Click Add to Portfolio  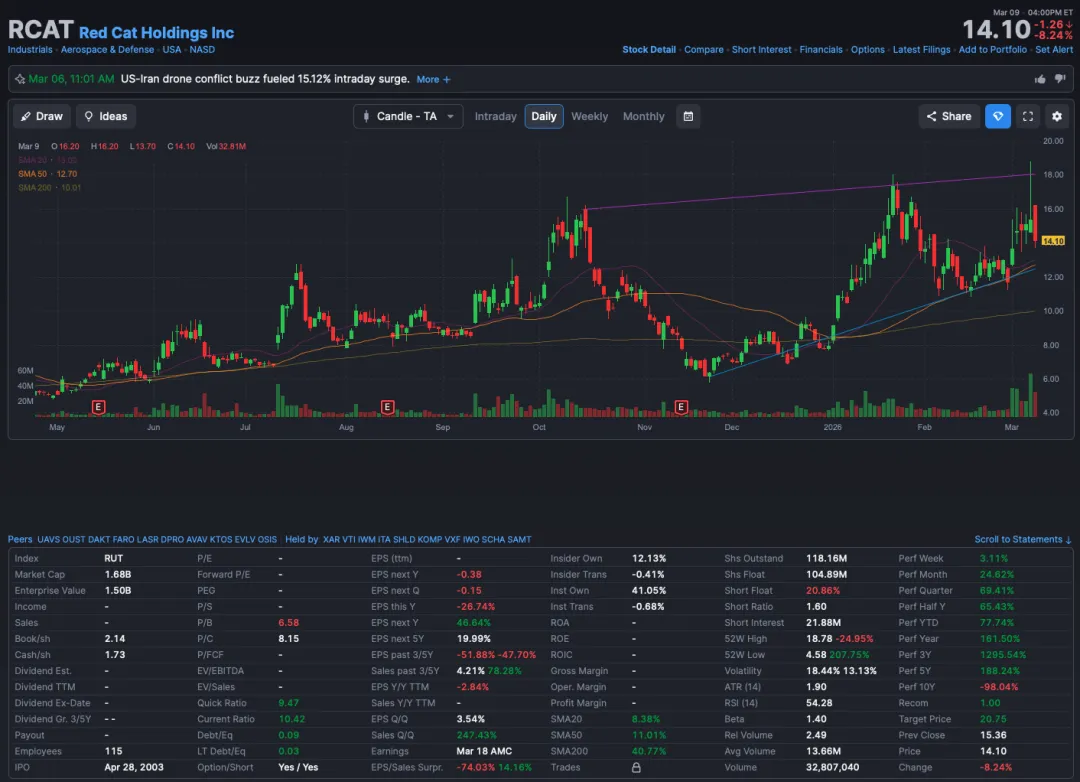tap(993, 50)
